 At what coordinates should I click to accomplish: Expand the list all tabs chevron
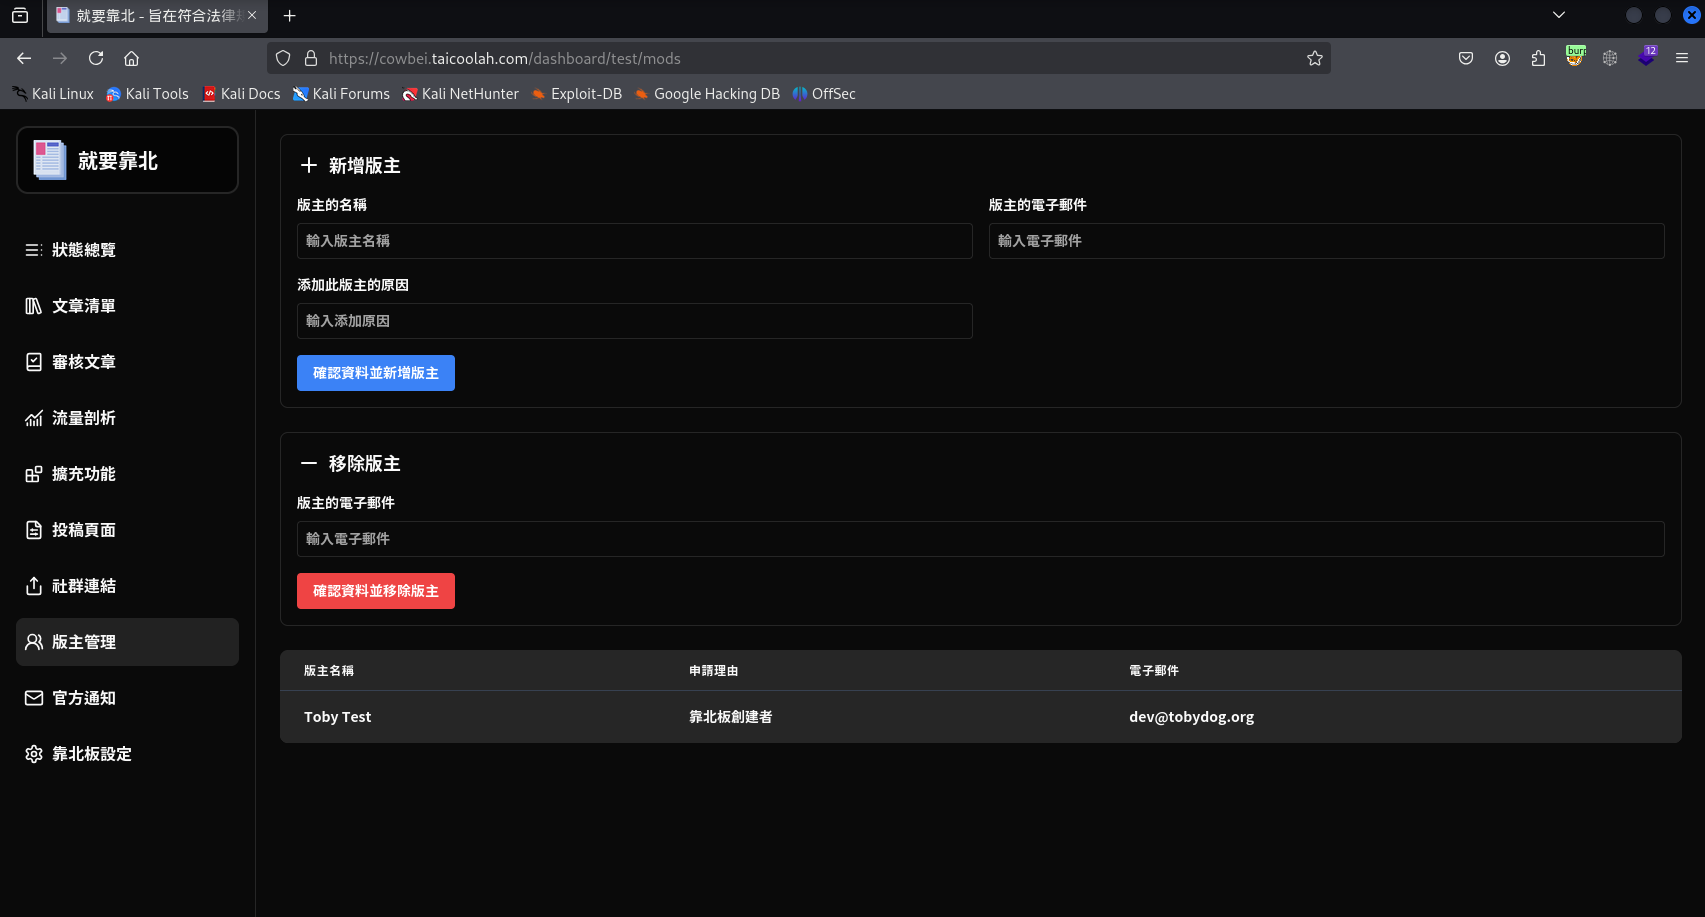1558,15
